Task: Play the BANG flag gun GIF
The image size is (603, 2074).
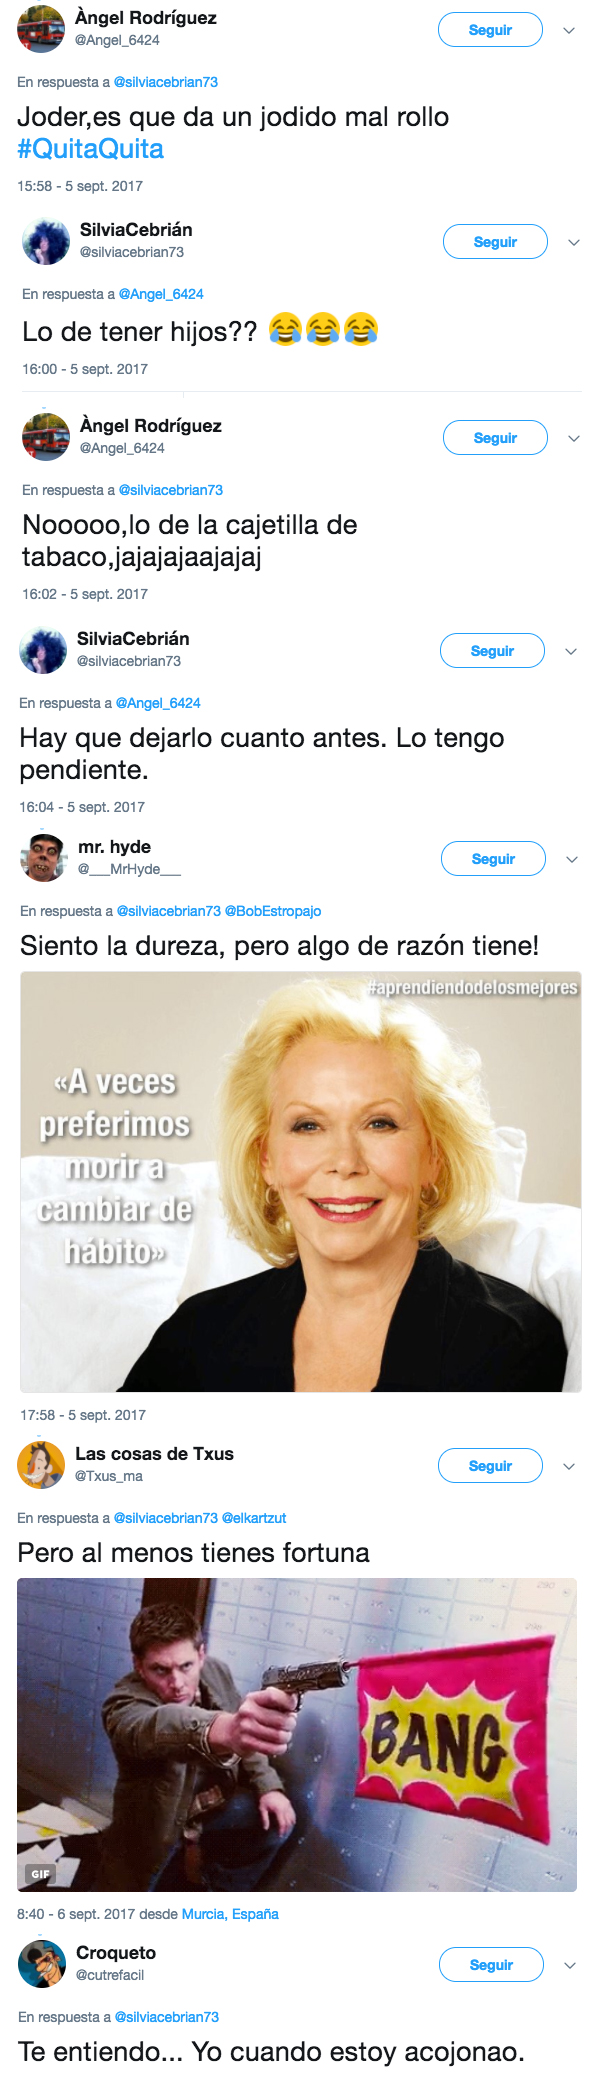Action: 297,1735
